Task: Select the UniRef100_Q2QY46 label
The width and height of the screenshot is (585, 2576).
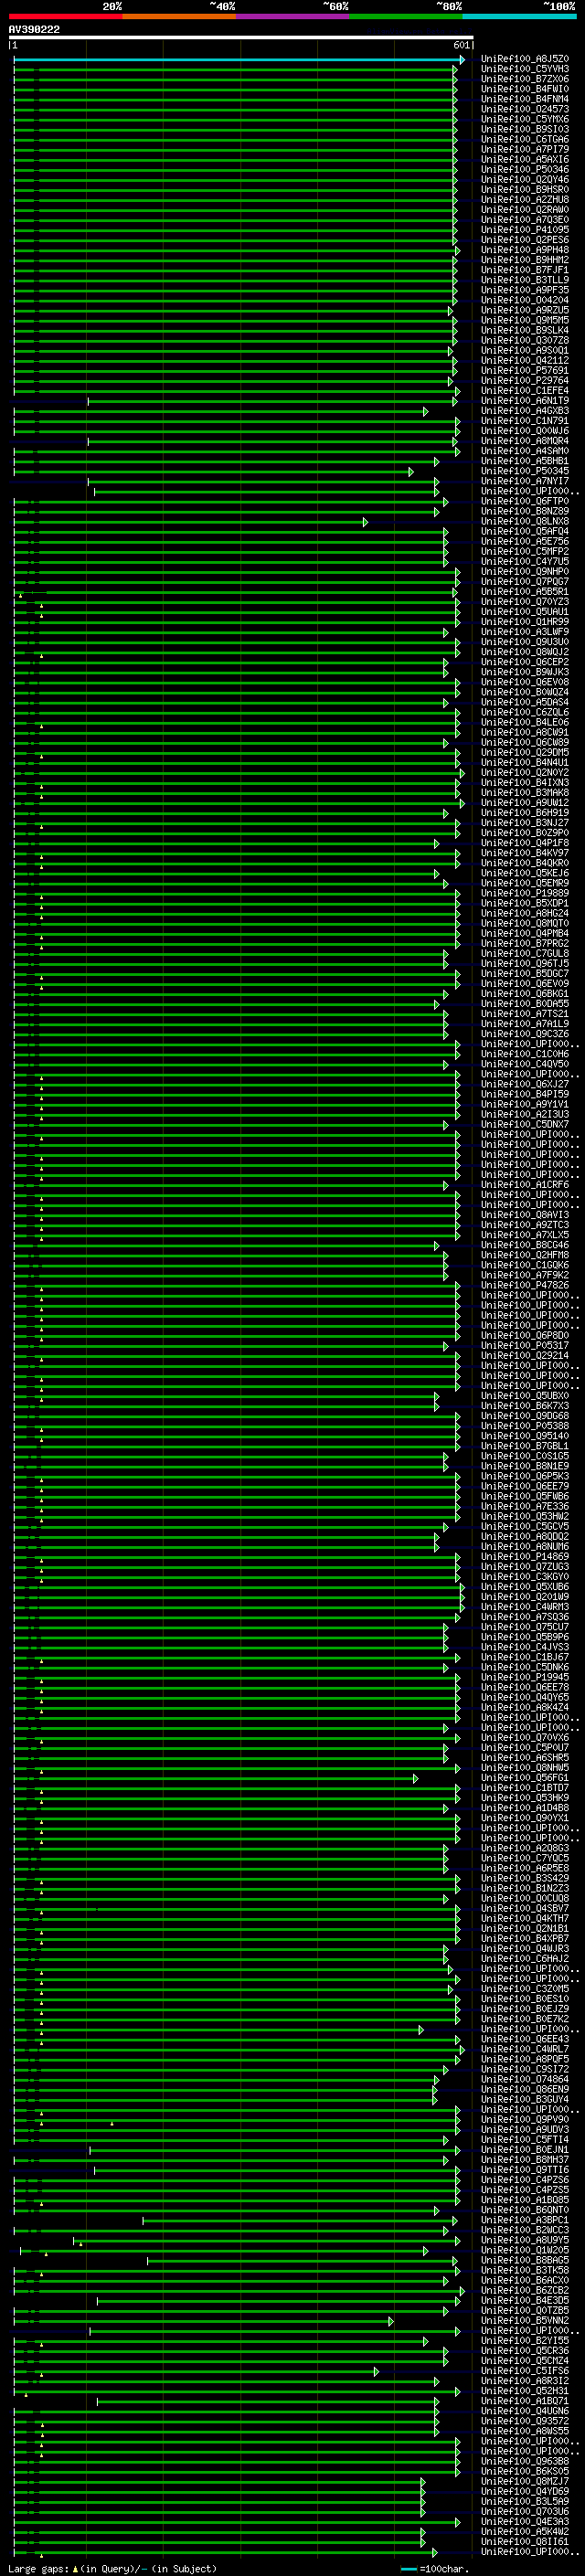Action: (x=525, y=179)
